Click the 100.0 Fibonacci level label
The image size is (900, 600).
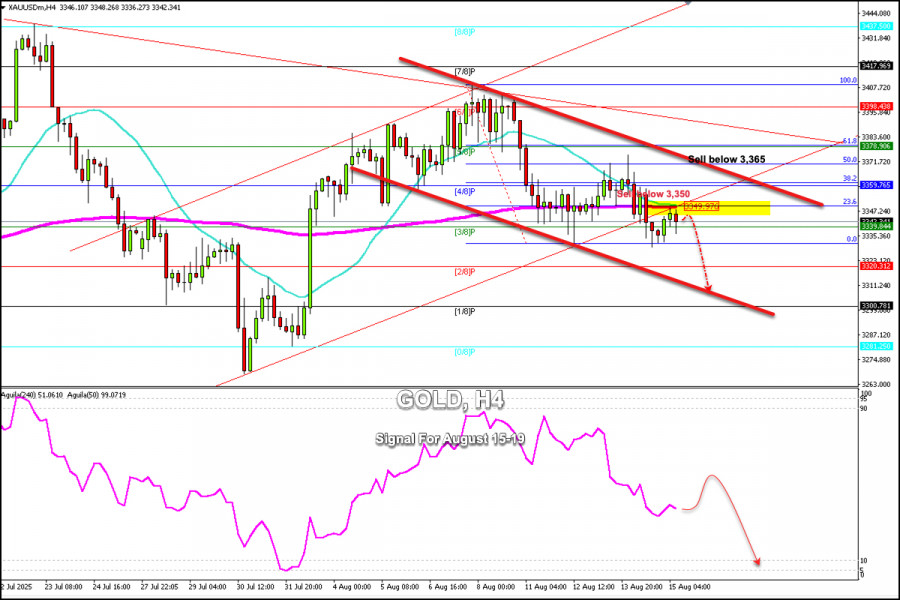point(848,80)
